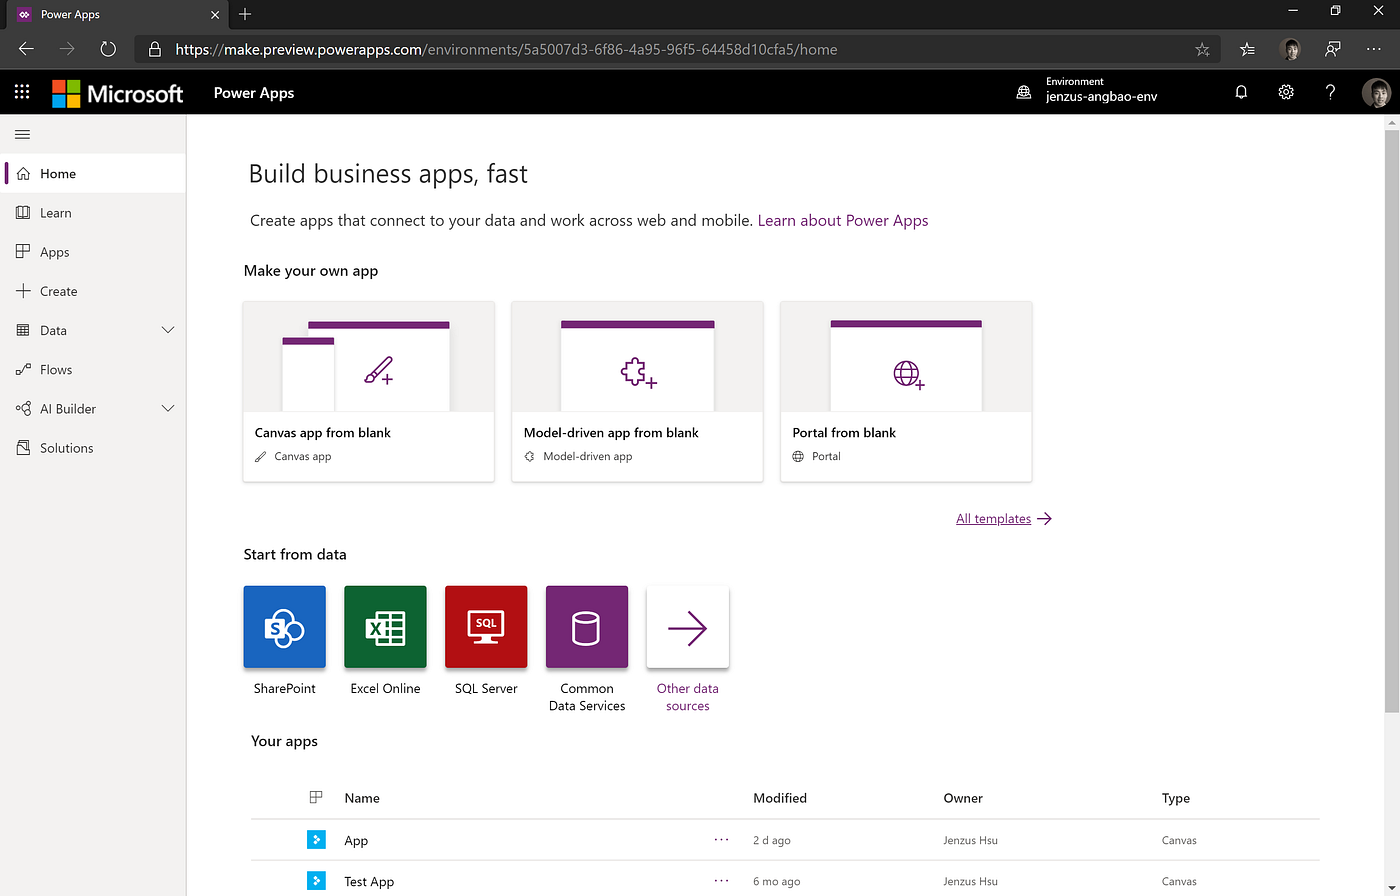Select the Portal from blank card

click(x=906, y=392)
